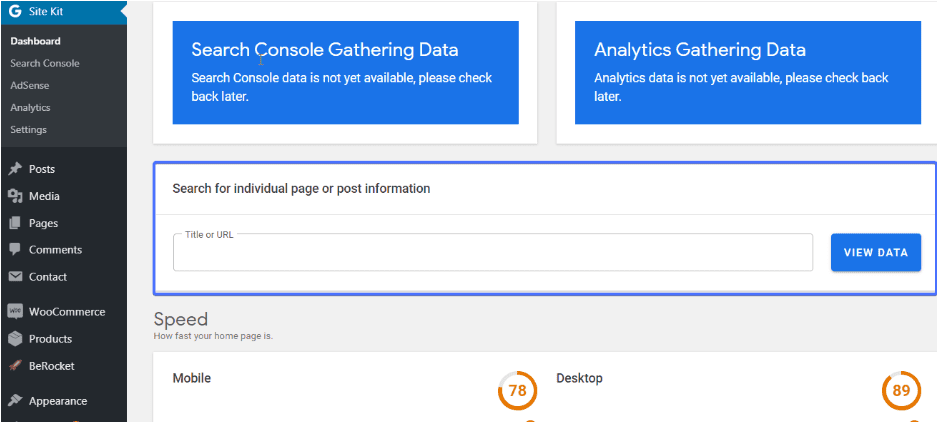The height and width of the screenshot is (425, 938).
Task: Click the Contact envelope icon
Action: point(15,277)
